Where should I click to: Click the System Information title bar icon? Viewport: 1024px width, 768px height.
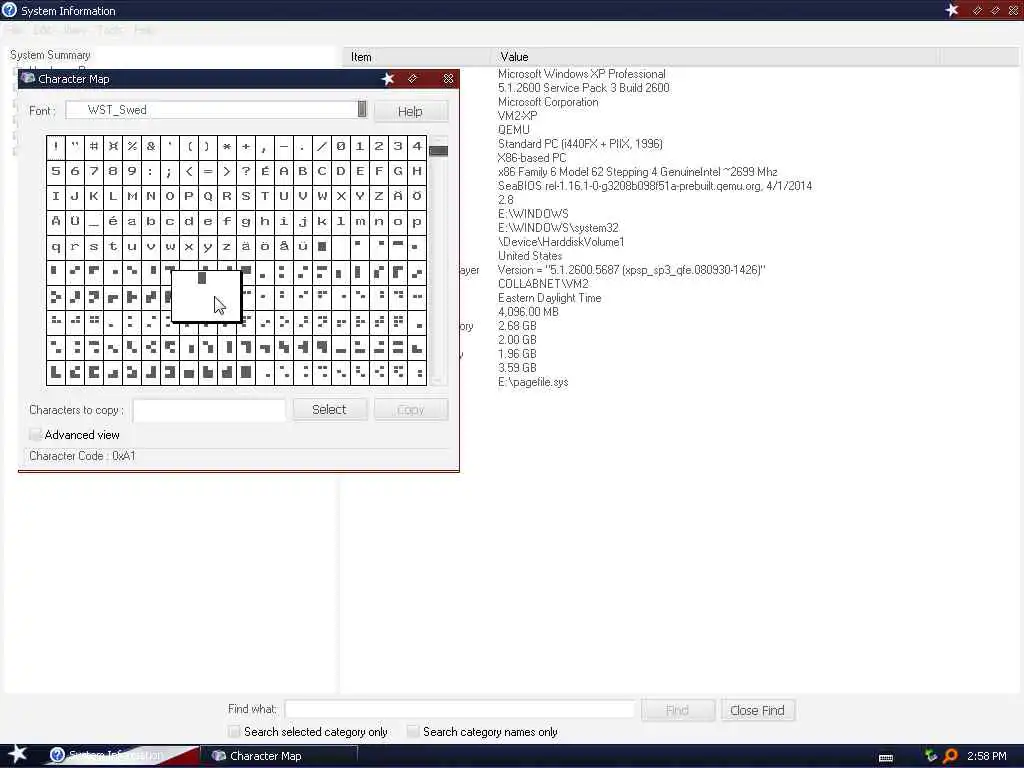[x=9, y=10]
